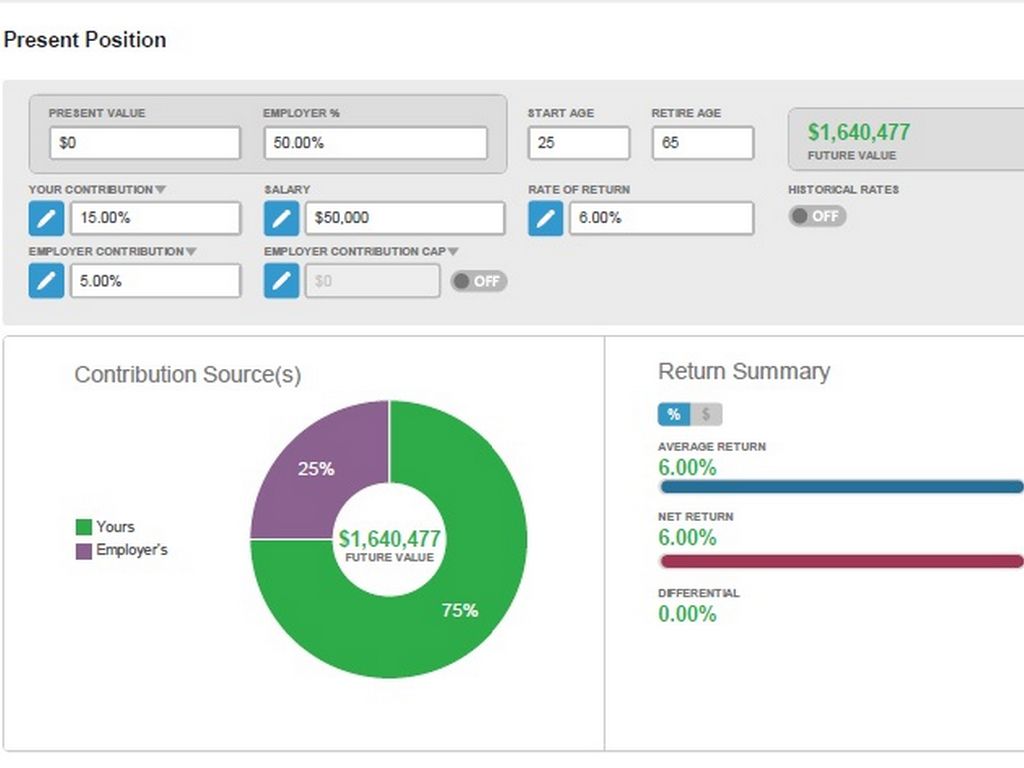Click the Start Age input field
Screen dimensions: 1024x768
578,143
